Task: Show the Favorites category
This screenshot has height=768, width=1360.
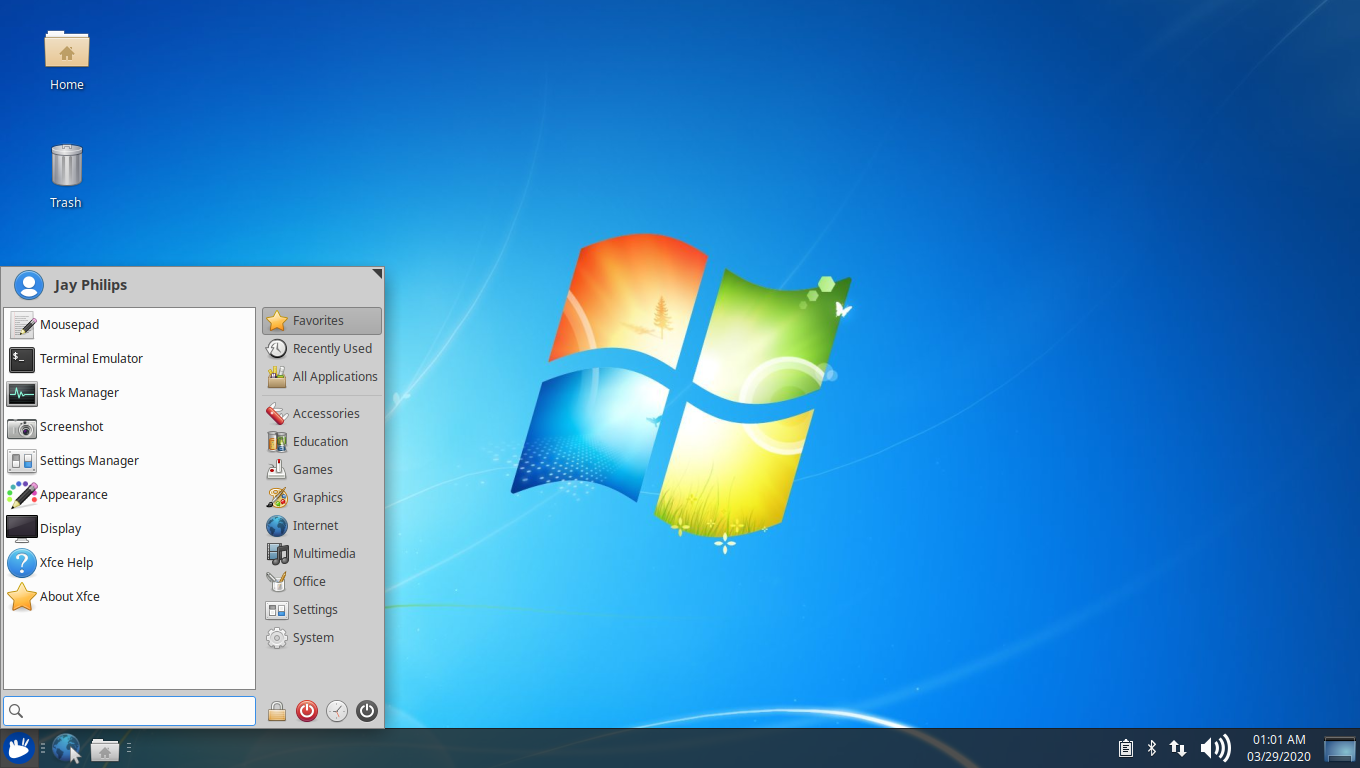Action: pos(322,321)
